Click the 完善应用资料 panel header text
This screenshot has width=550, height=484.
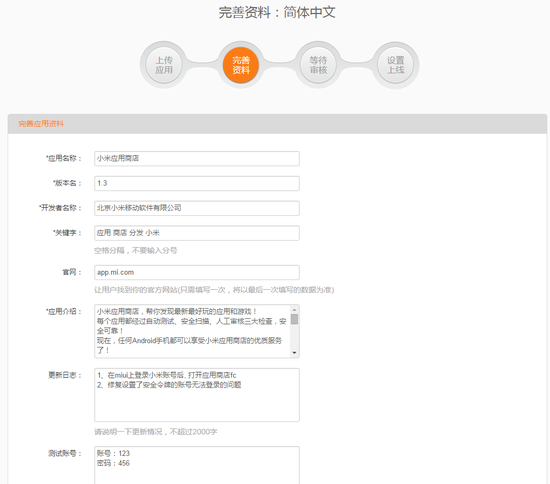coord(41,124)
